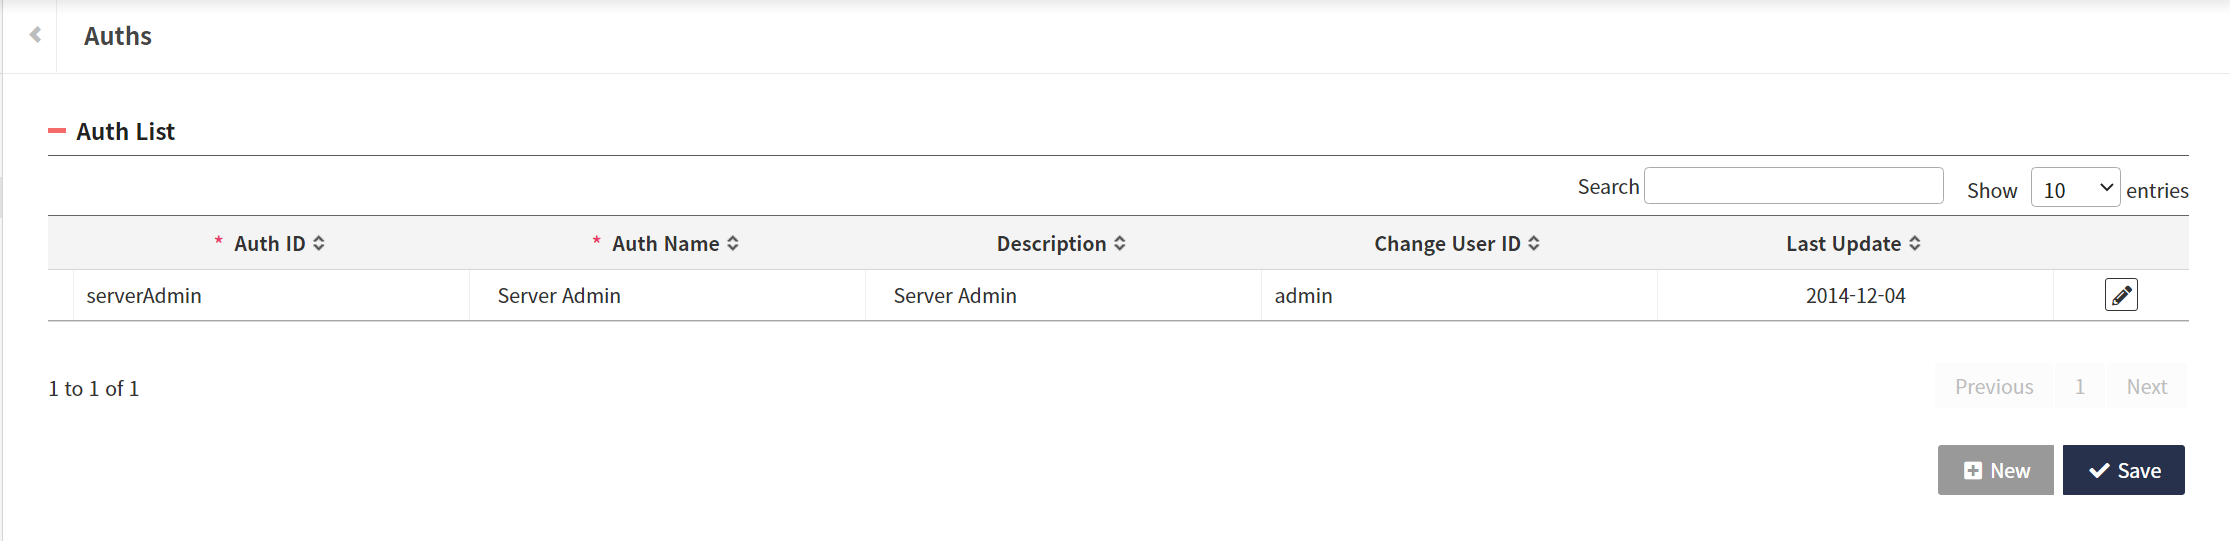
Task: Click the 2014-12-04 Last Update cell
Action: [x=1855, y=296]
